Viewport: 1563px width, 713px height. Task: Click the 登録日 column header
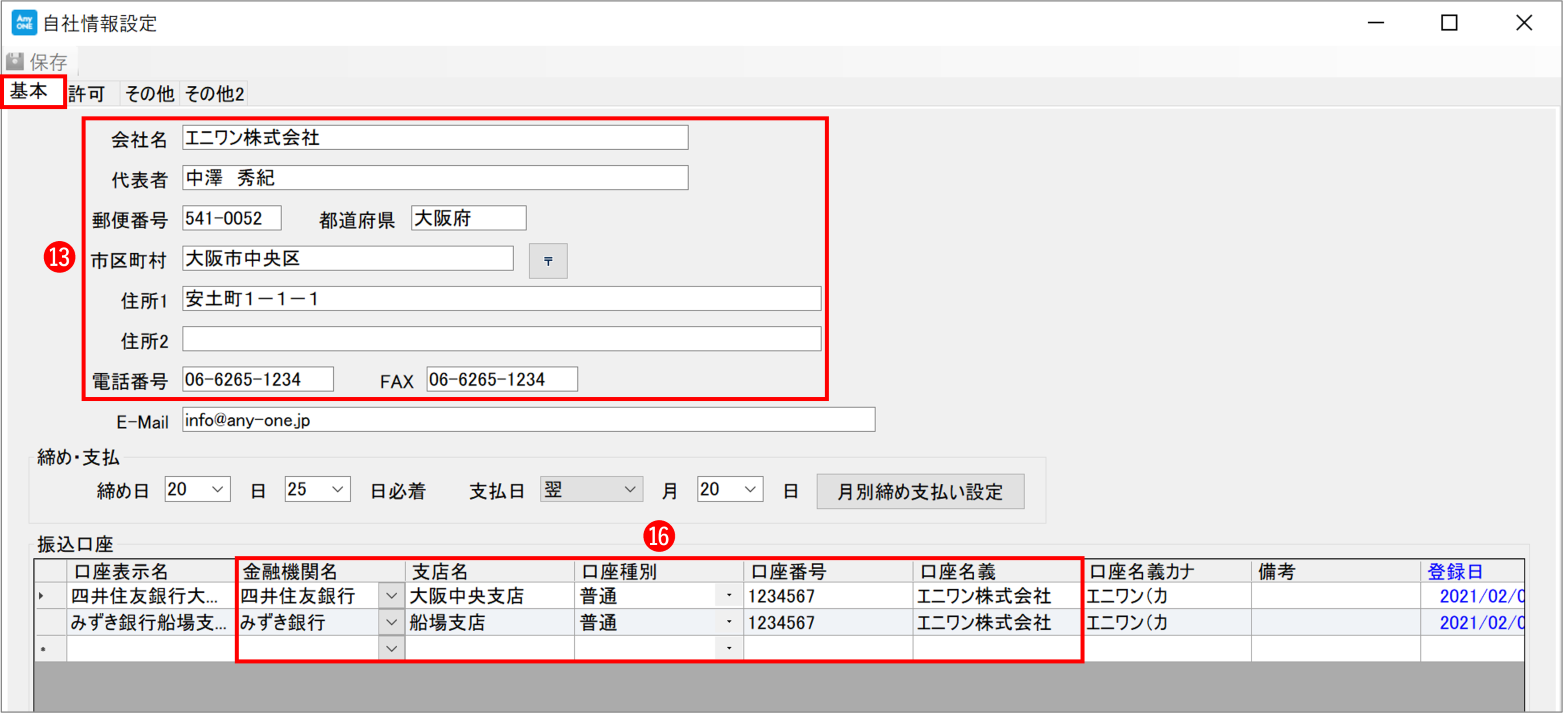coord(1454,571)
